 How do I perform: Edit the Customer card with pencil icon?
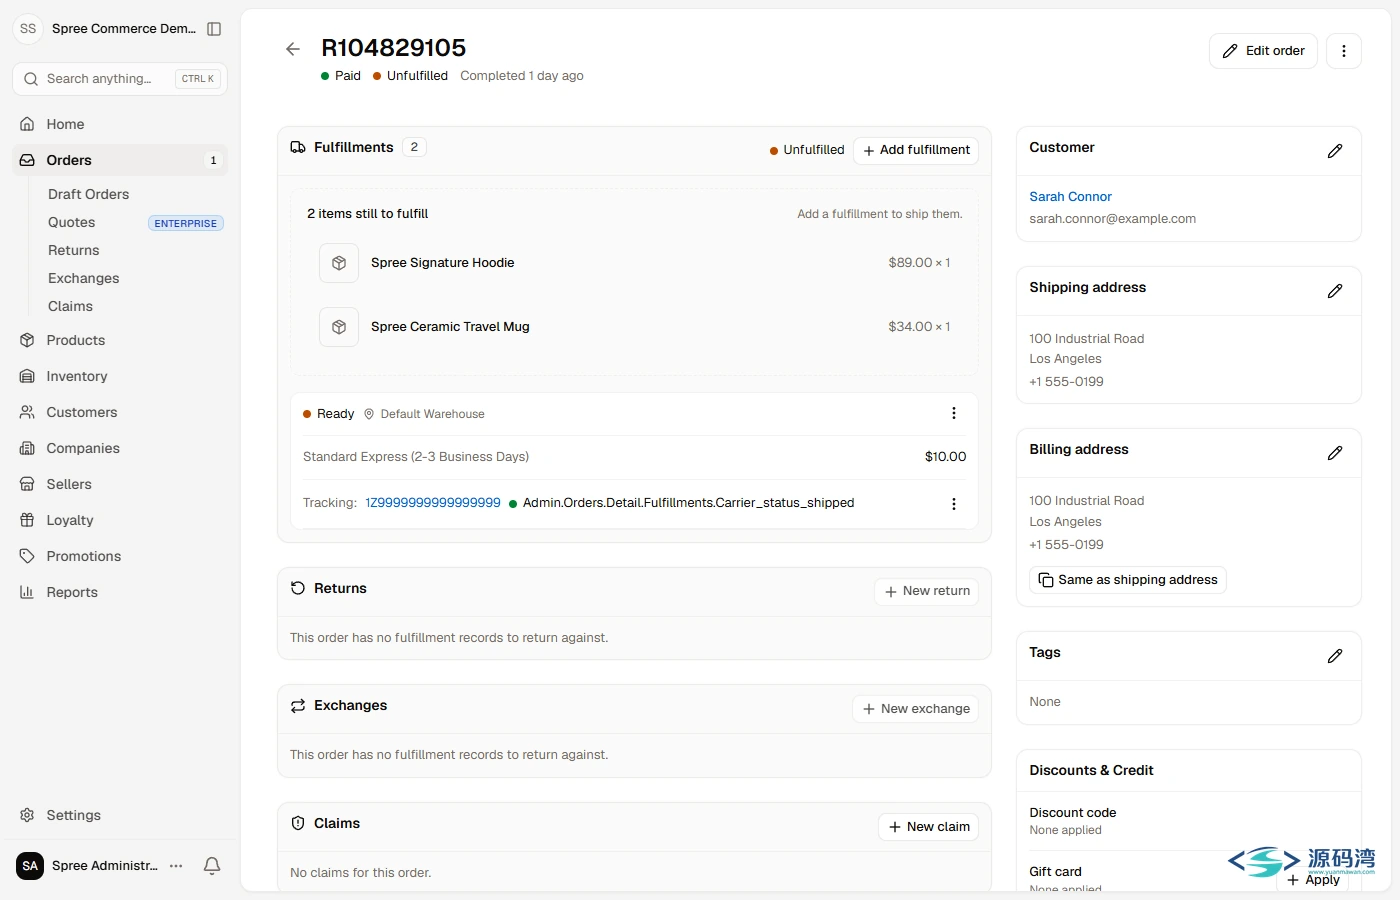coord(1335,151)
